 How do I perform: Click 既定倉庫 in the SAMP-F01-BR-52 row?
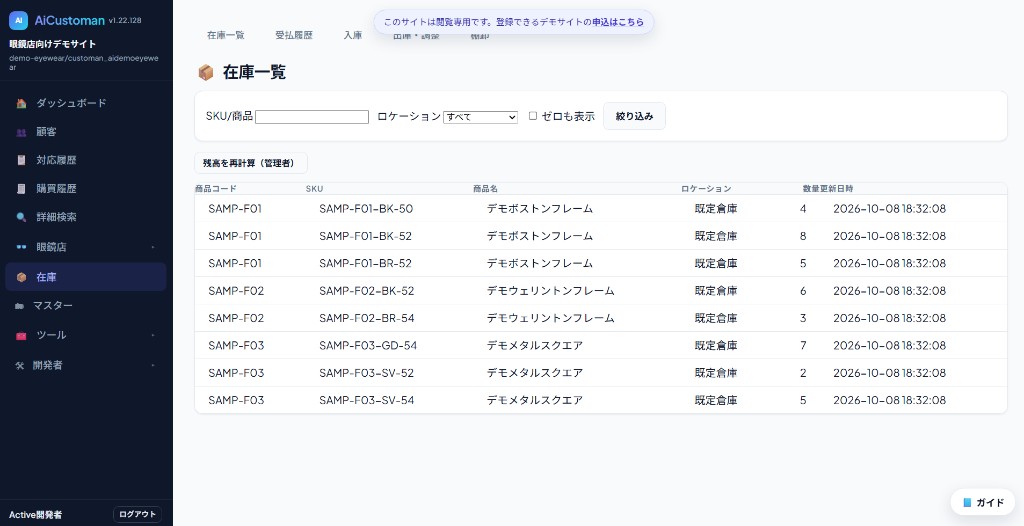[716, 264]
